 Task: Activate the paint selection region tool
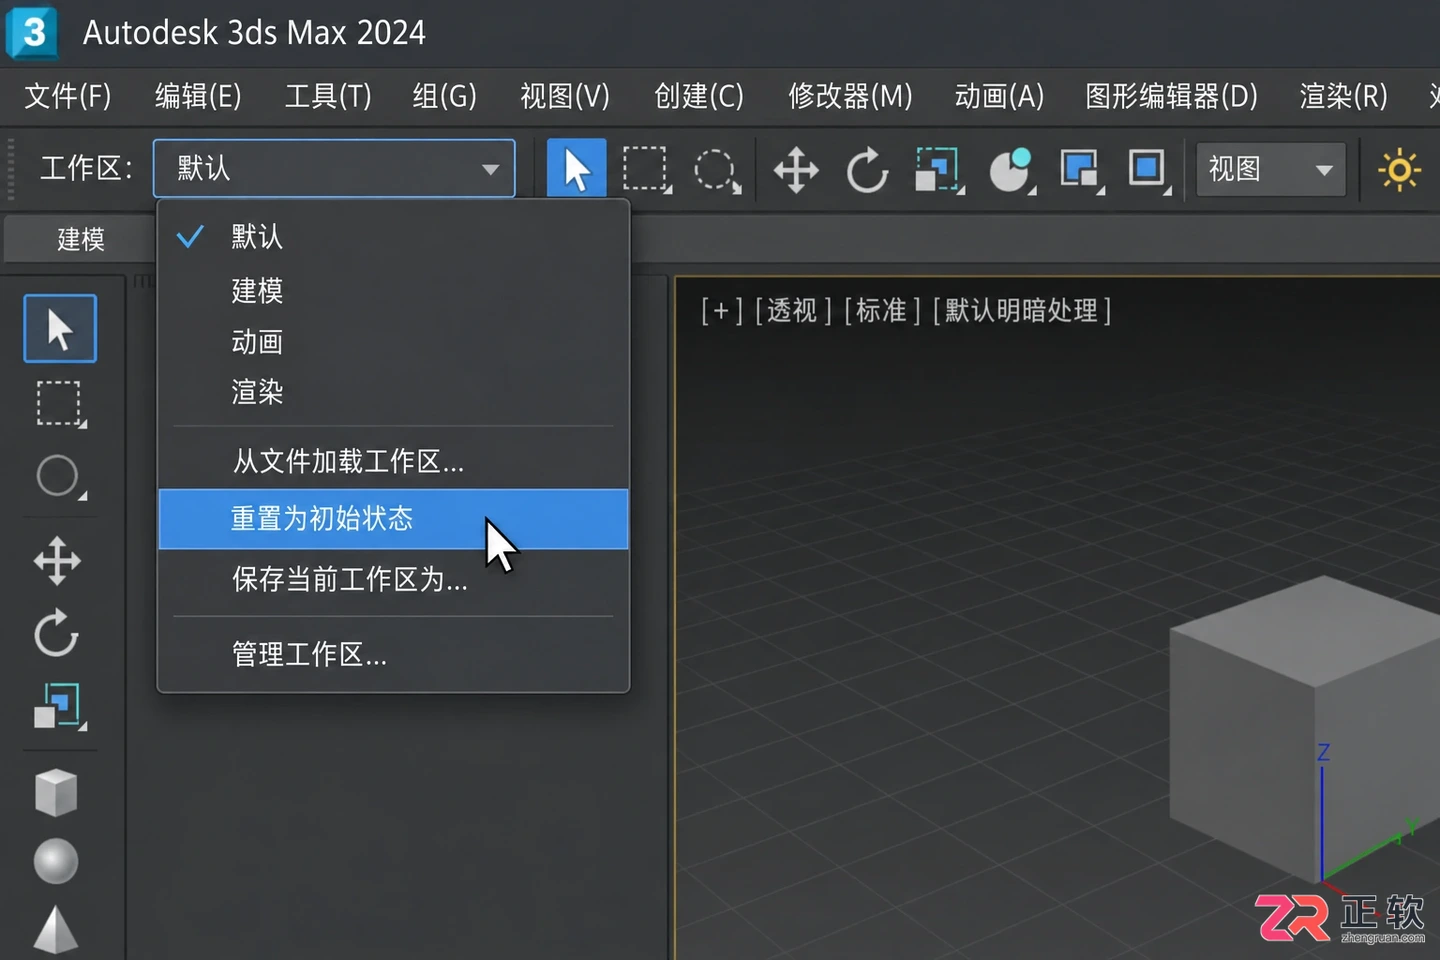point(717,170)
